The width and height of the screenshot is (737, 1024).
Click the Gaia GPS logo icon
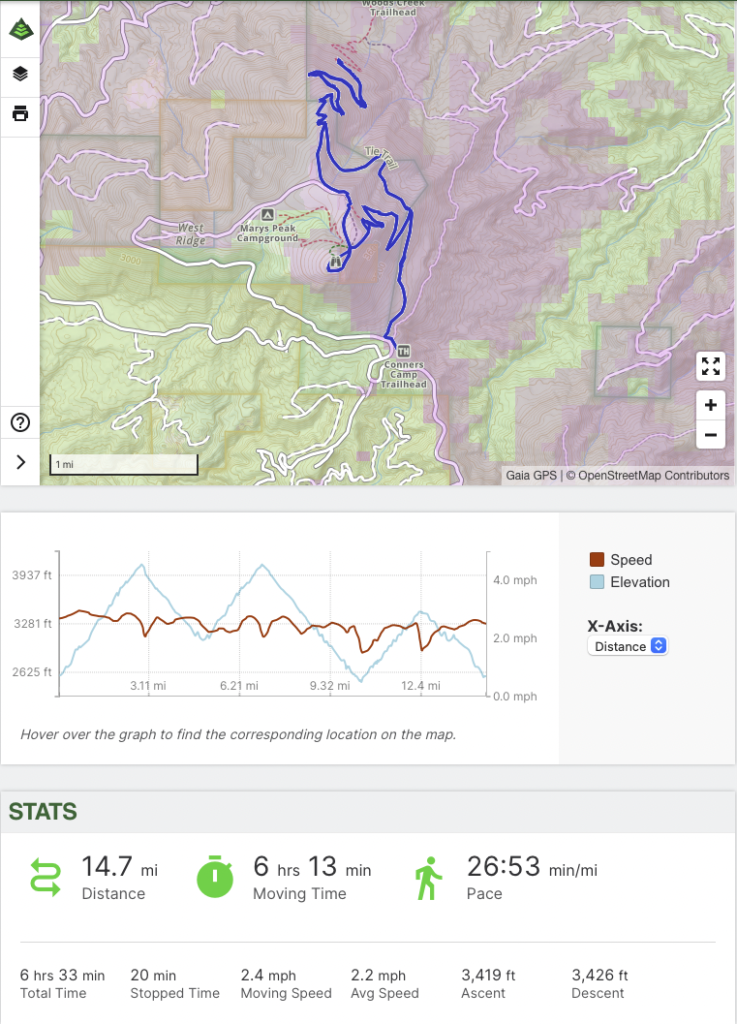click(x=20, y=30)
